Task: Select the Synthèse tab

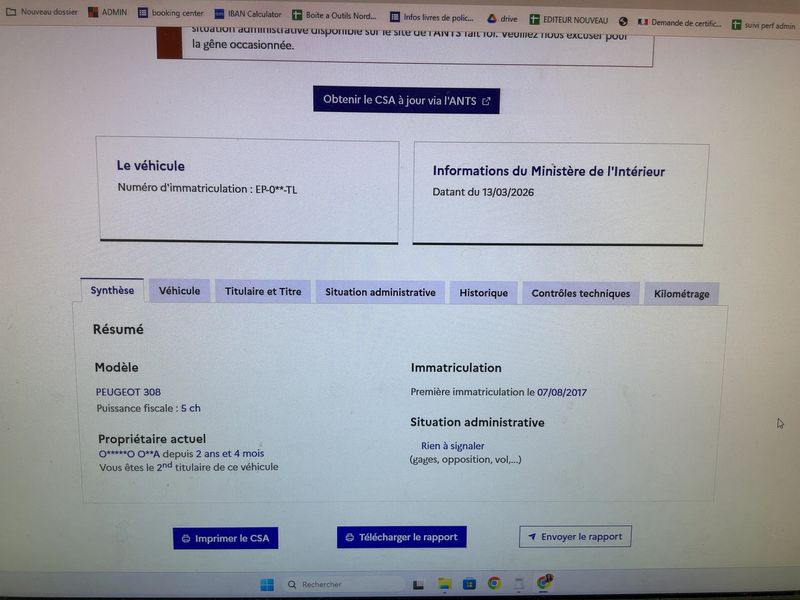Action: pos(112,290)
